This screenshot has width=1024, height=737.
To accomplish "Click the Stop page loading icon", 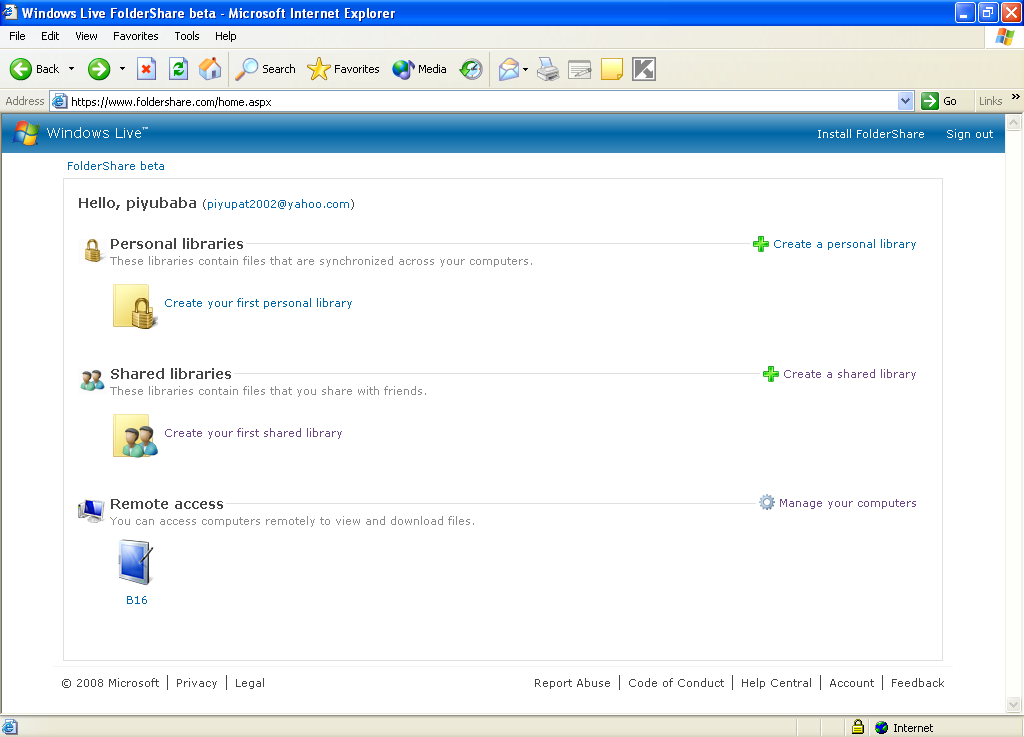I will [146, 69].
